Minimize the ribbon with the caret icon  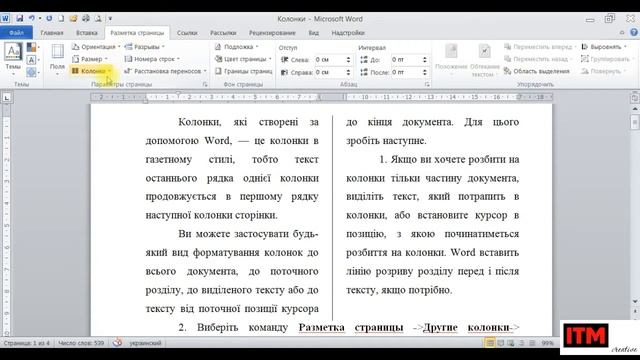click(x=622, y=33)
